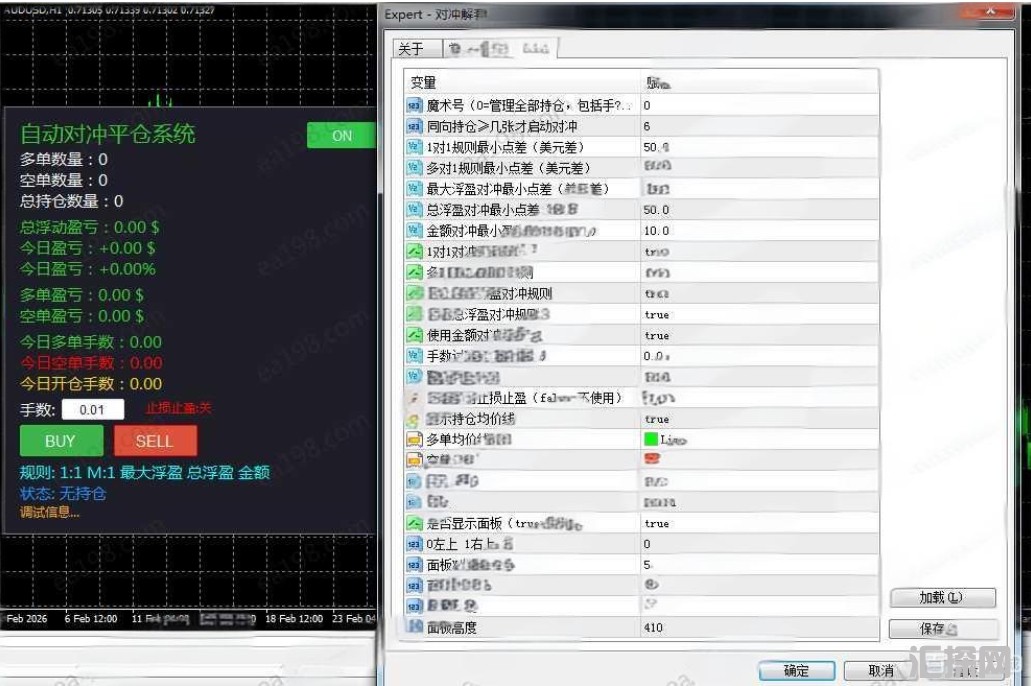Click the color icon beside 多单均价 row
The image size is (1031, 686).
click(414, 439)
